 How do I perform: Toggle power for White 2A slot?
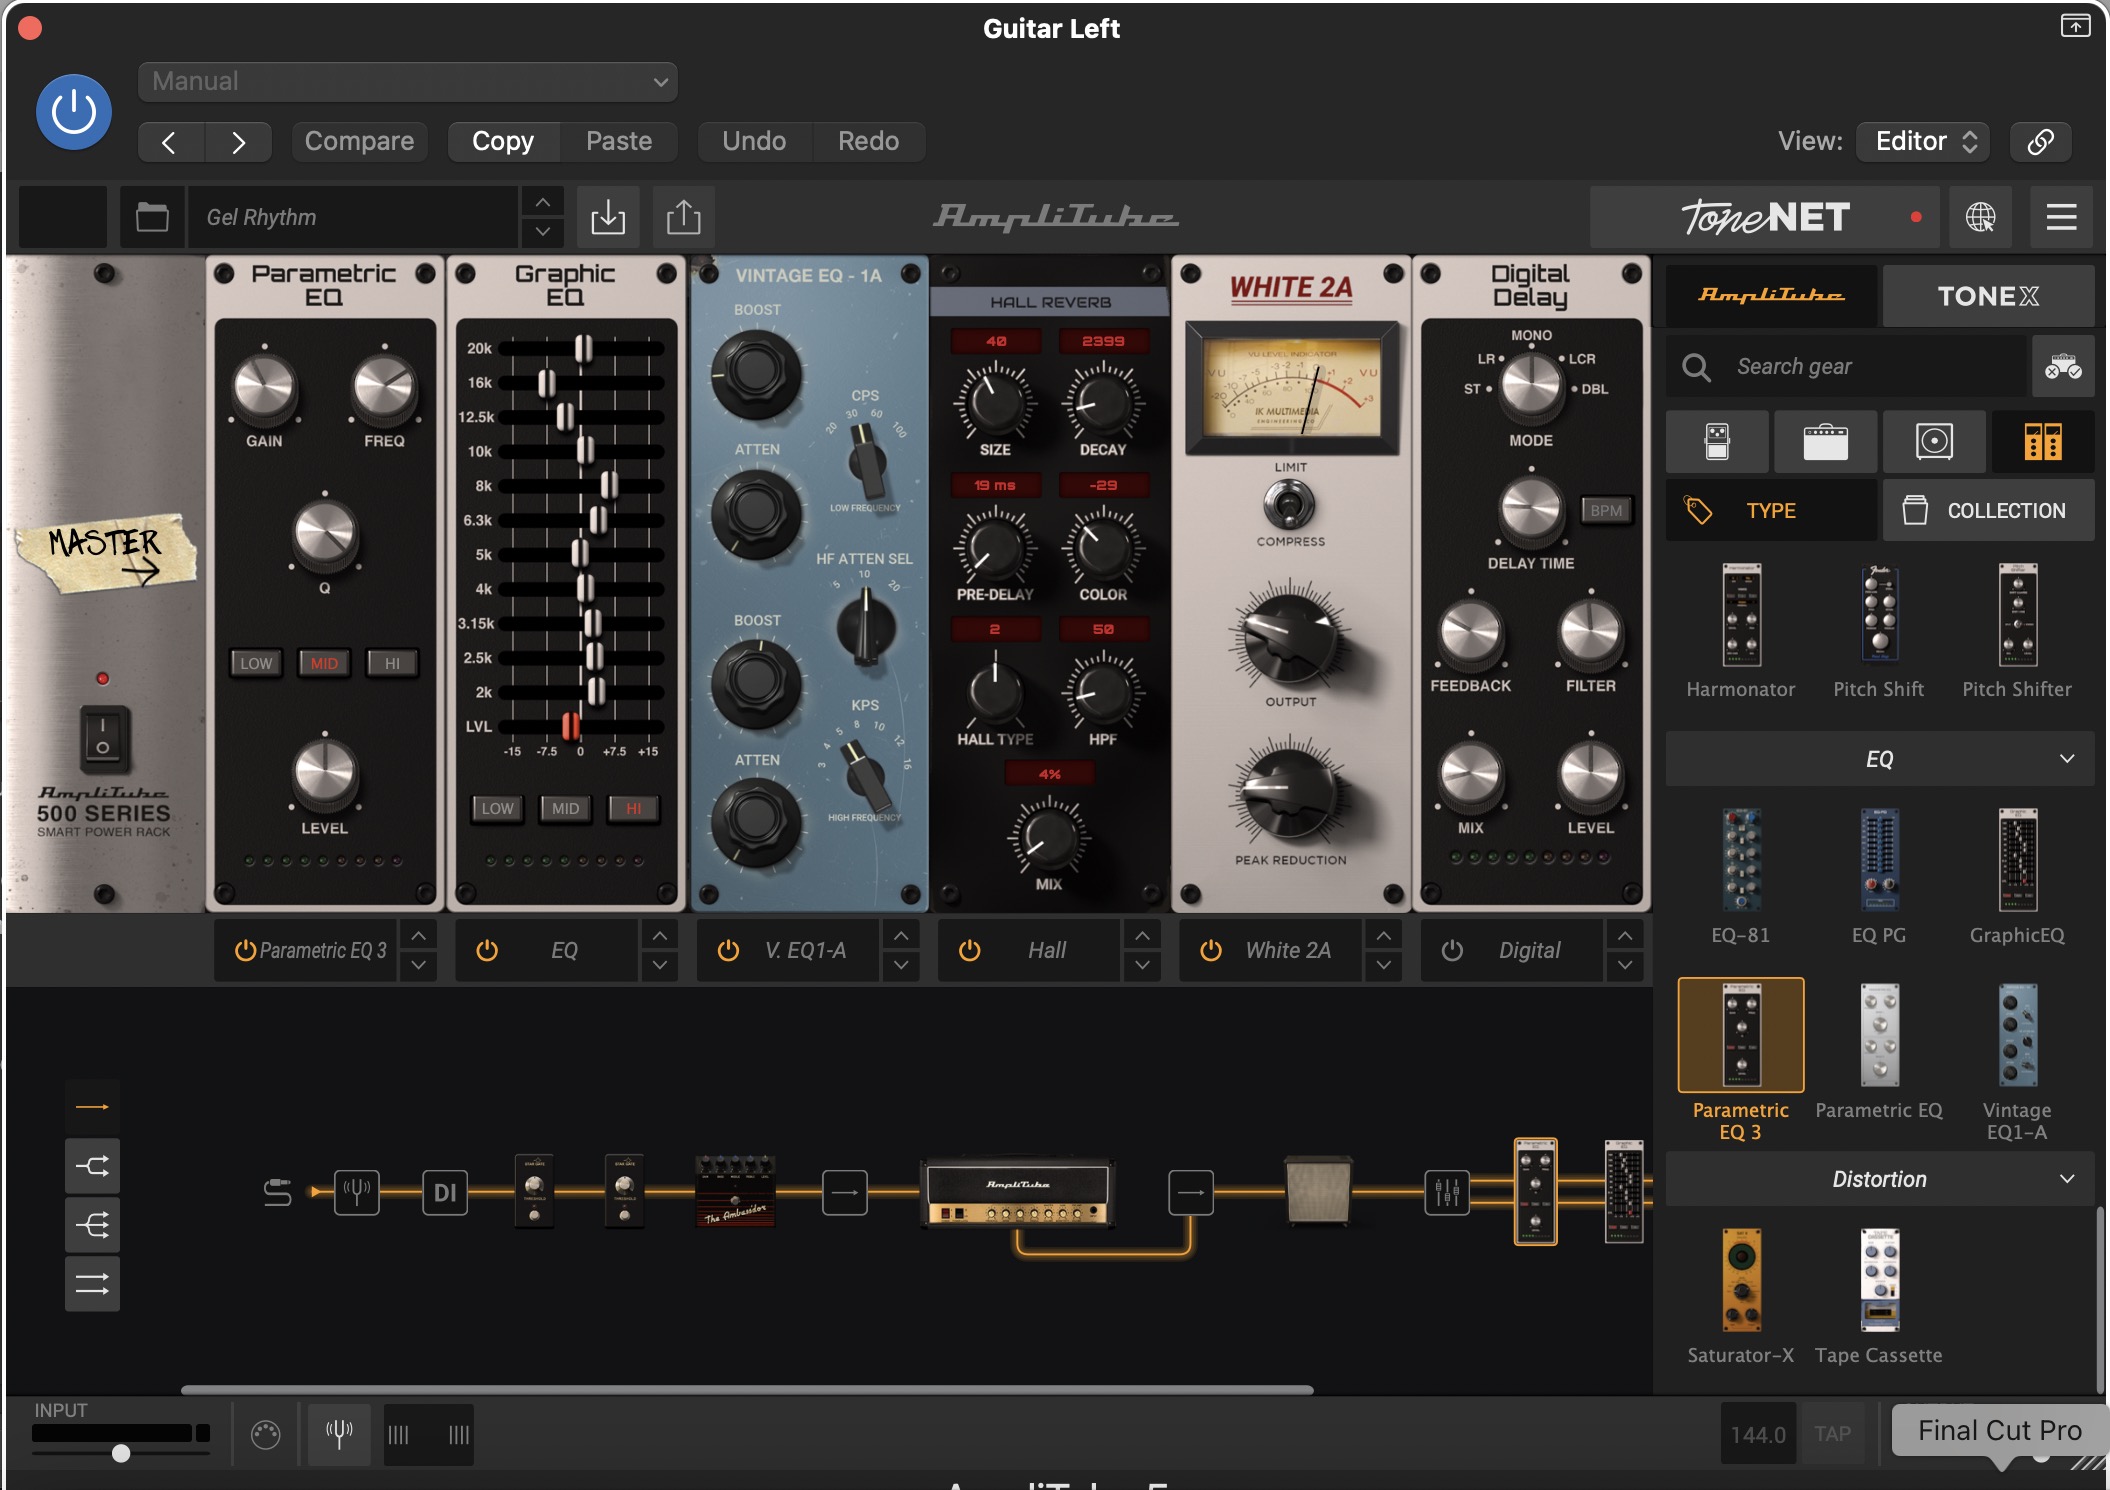point(1210,950)
